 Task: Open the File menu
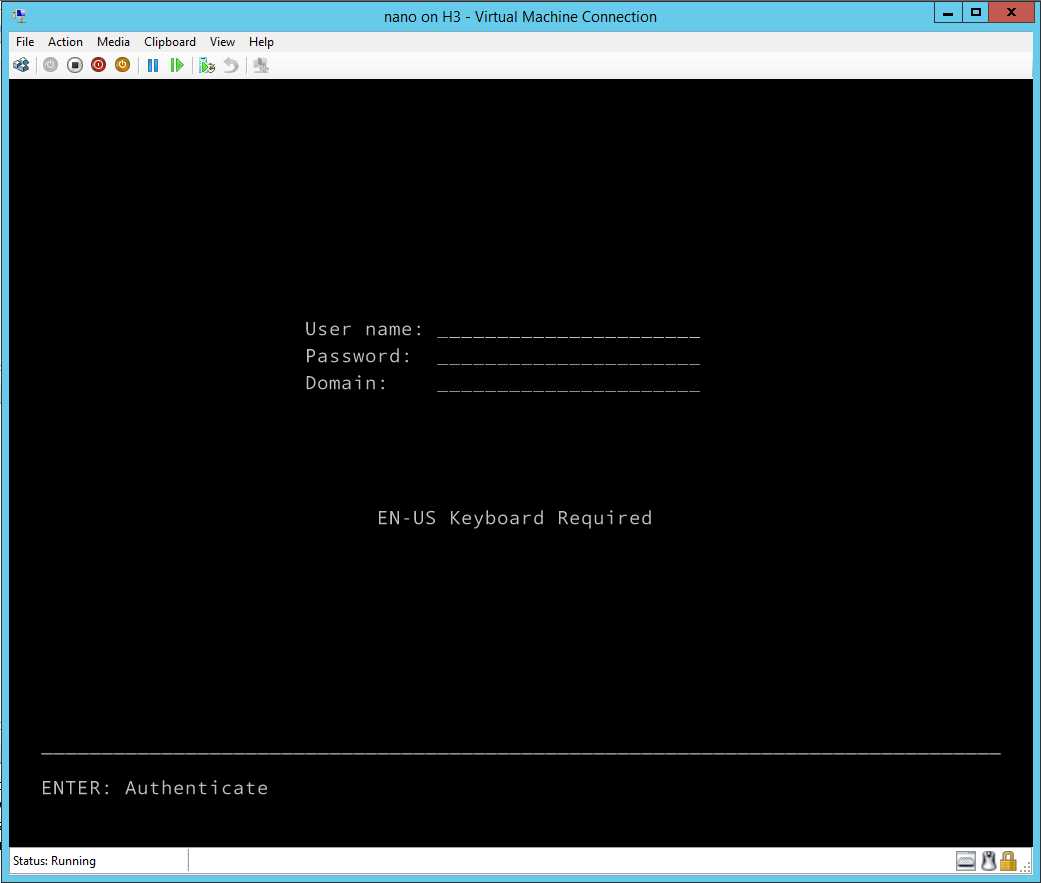pos(25,42)
